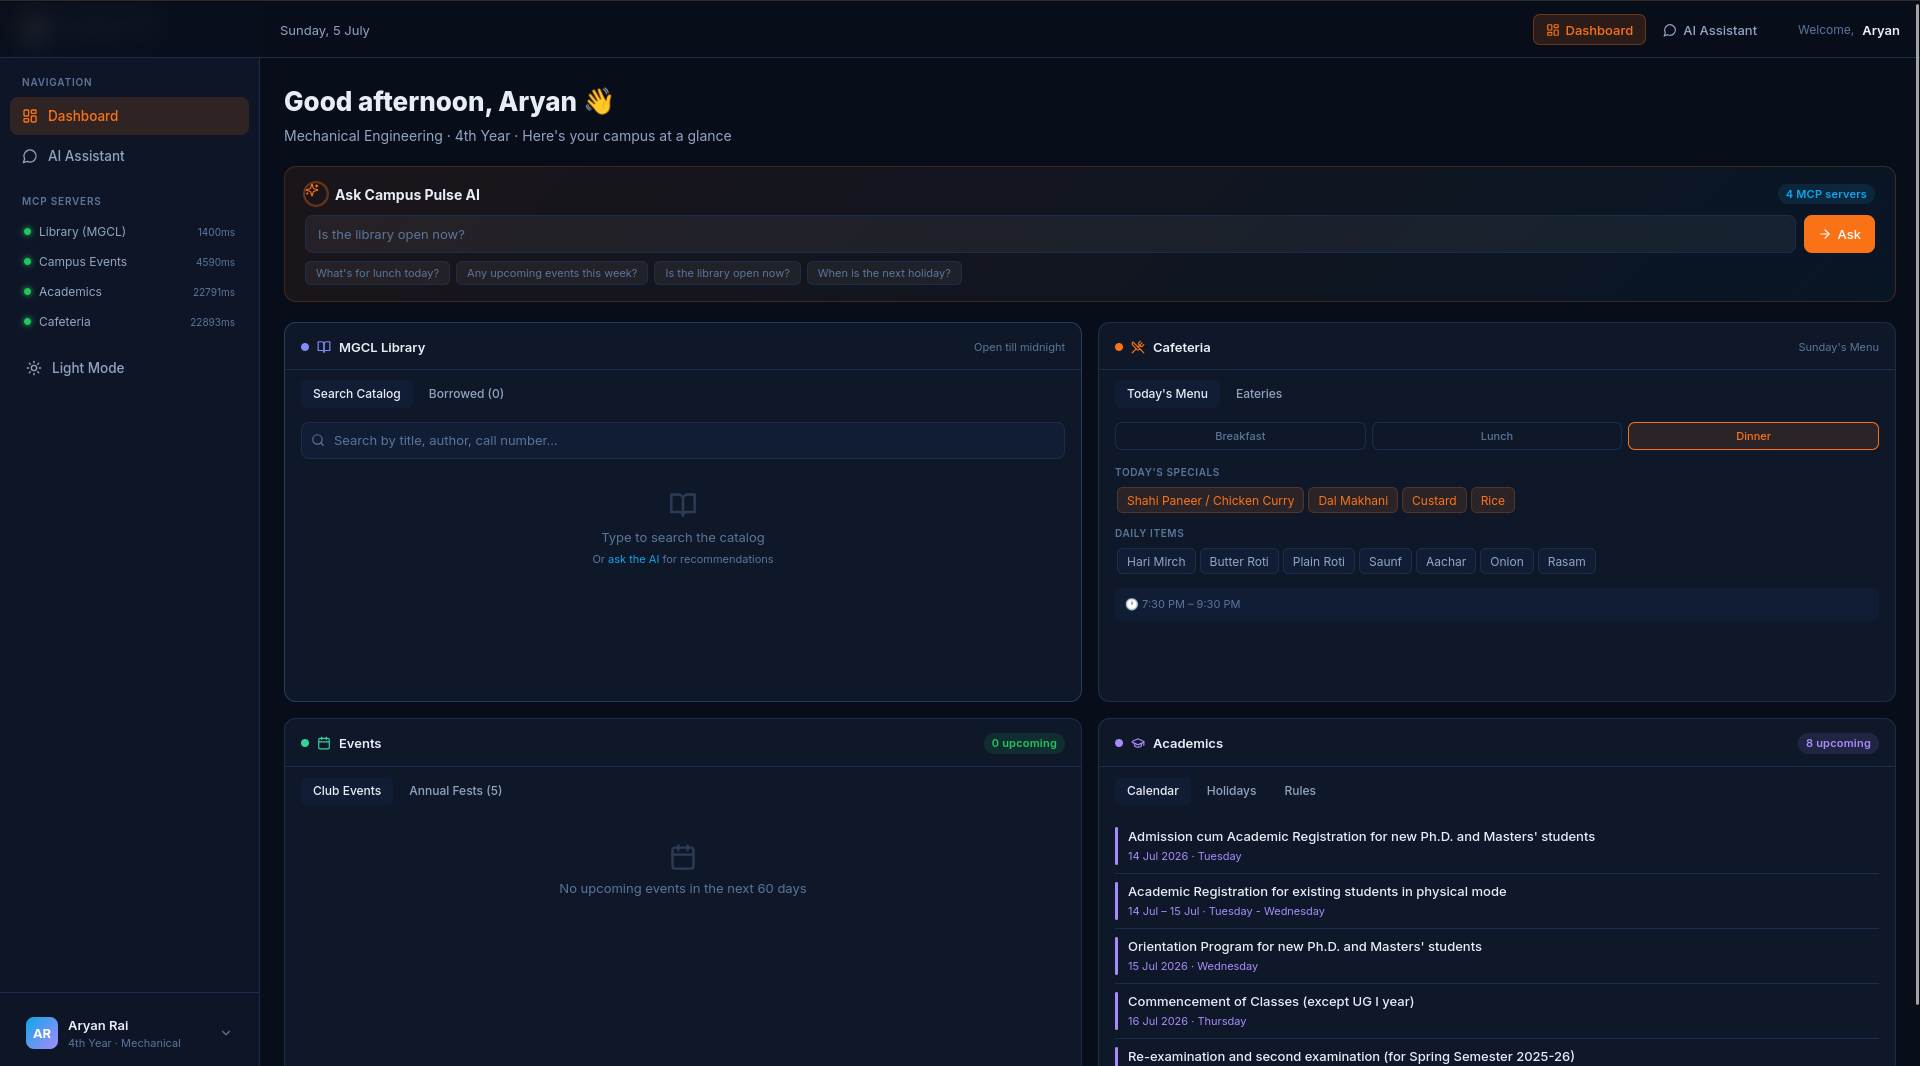Image resolution: width=1920 pixels, height=1066 pixels.
Task: Click the orange Ask button
Action: pyautogui.click(x=1839, y=234)
